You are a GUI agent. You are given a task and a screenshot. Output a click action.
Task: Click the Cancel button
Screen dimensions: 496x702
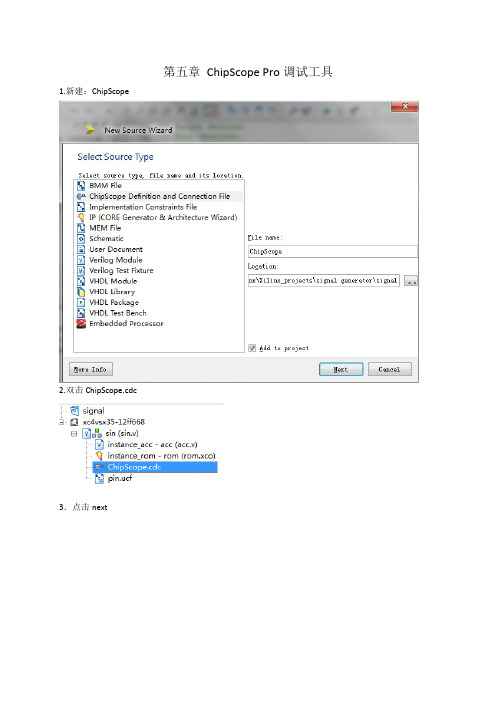point(389,369)
